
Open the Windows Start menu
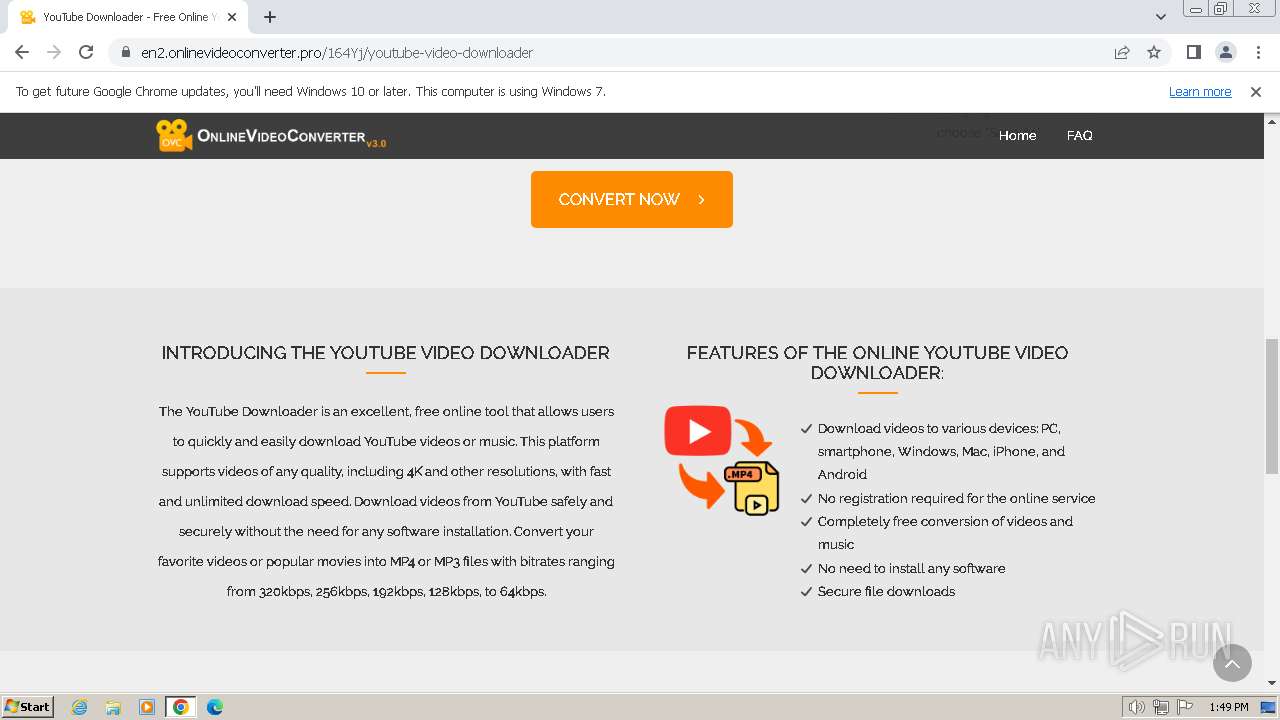tap(28, 706)
